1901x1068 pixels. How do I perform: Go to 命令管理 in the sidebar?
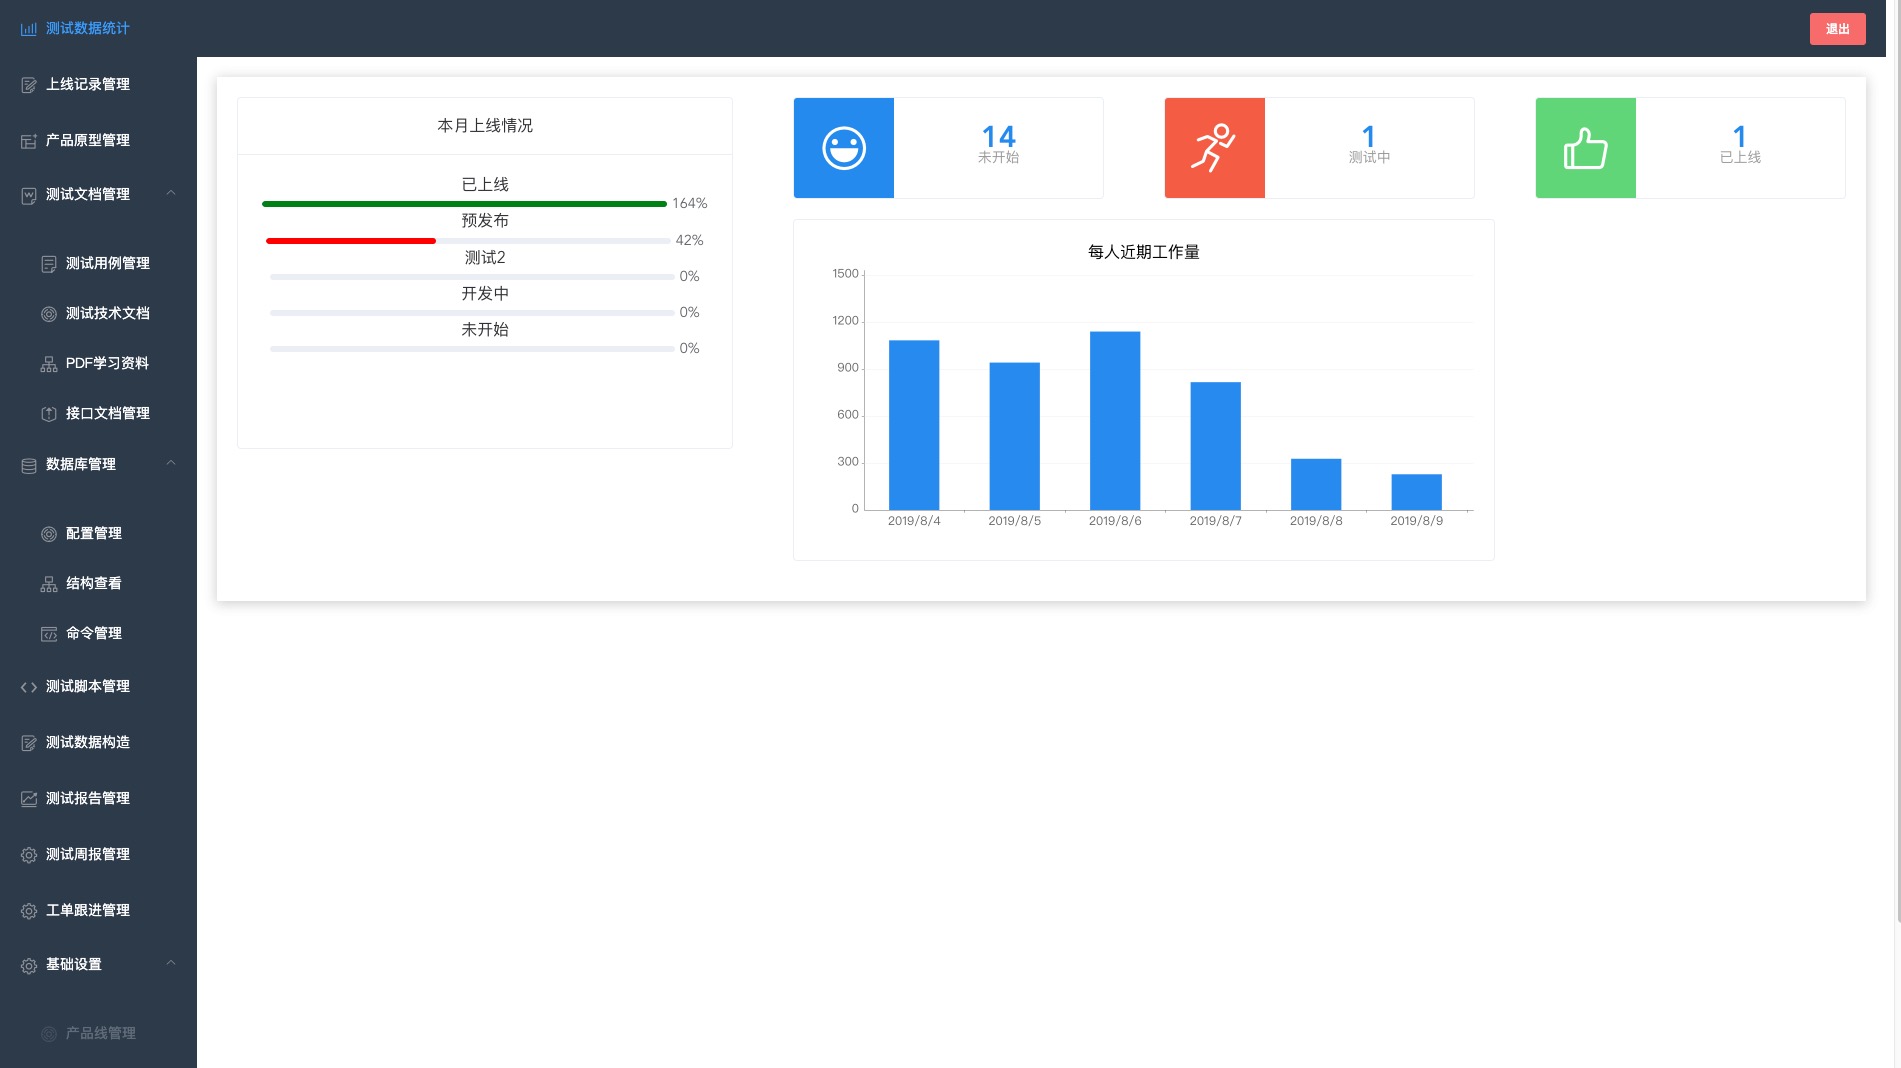pos(98,633)
